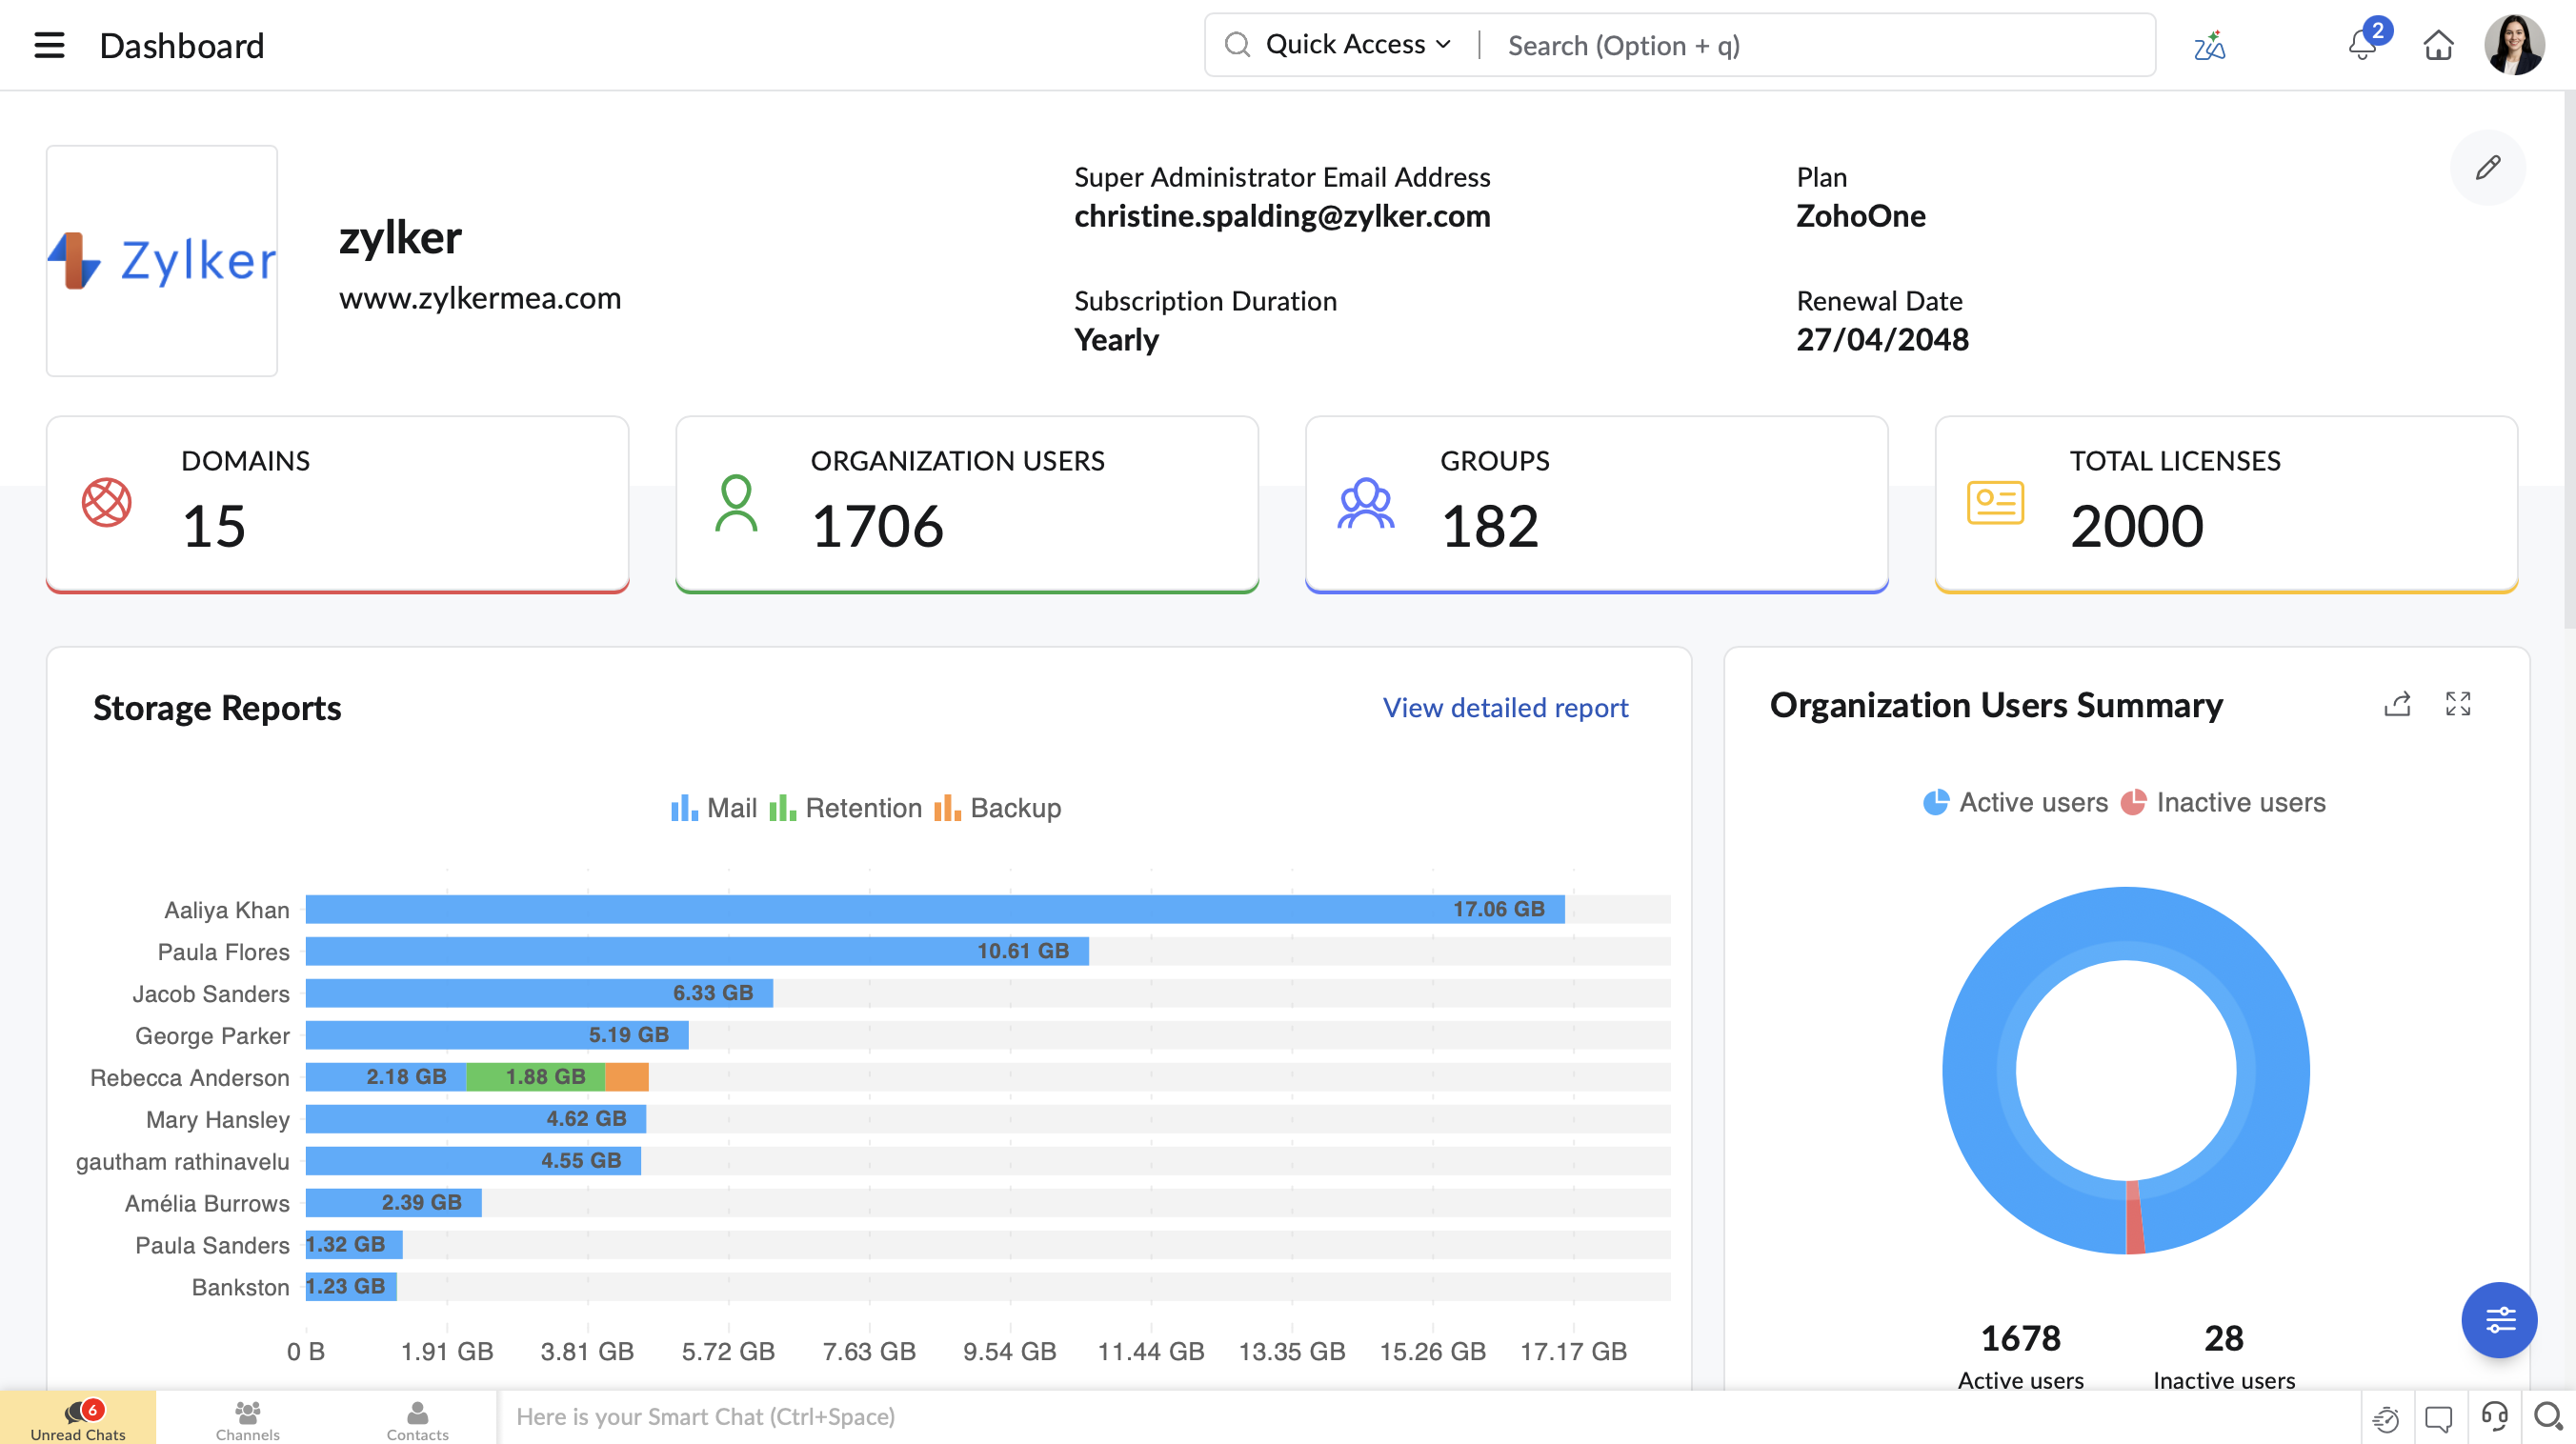Viewport: 2576px width, 1444px height.
Task: Click Bankston's 1.23 GB bar
Action: point(351,1287)
